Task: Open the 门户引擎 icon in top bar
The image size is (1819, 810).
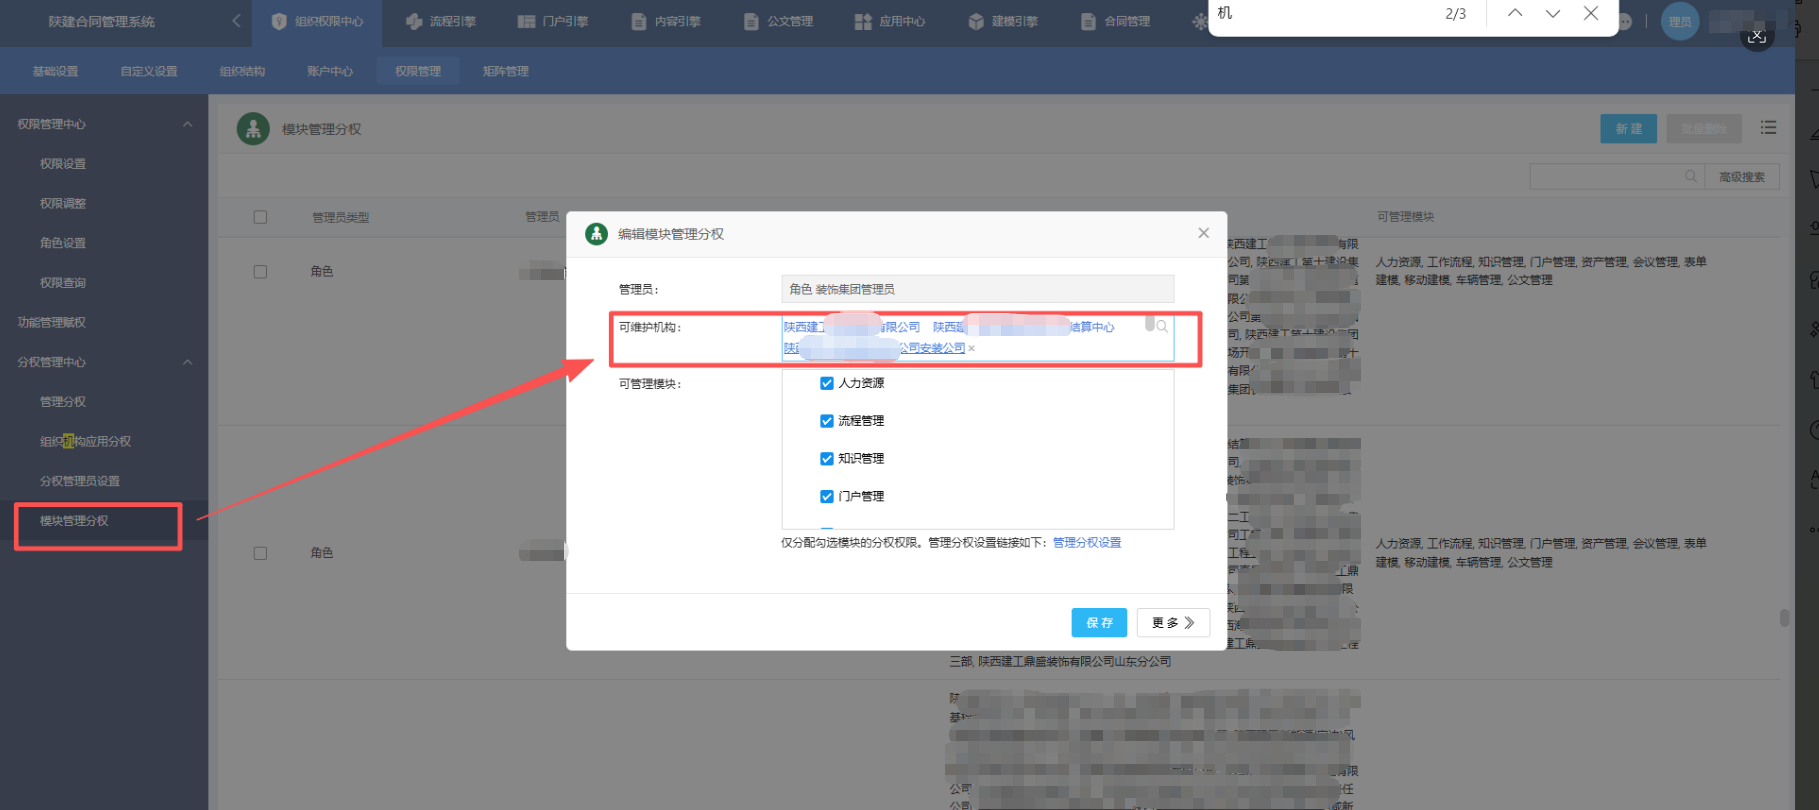Action: coord(526,21)
